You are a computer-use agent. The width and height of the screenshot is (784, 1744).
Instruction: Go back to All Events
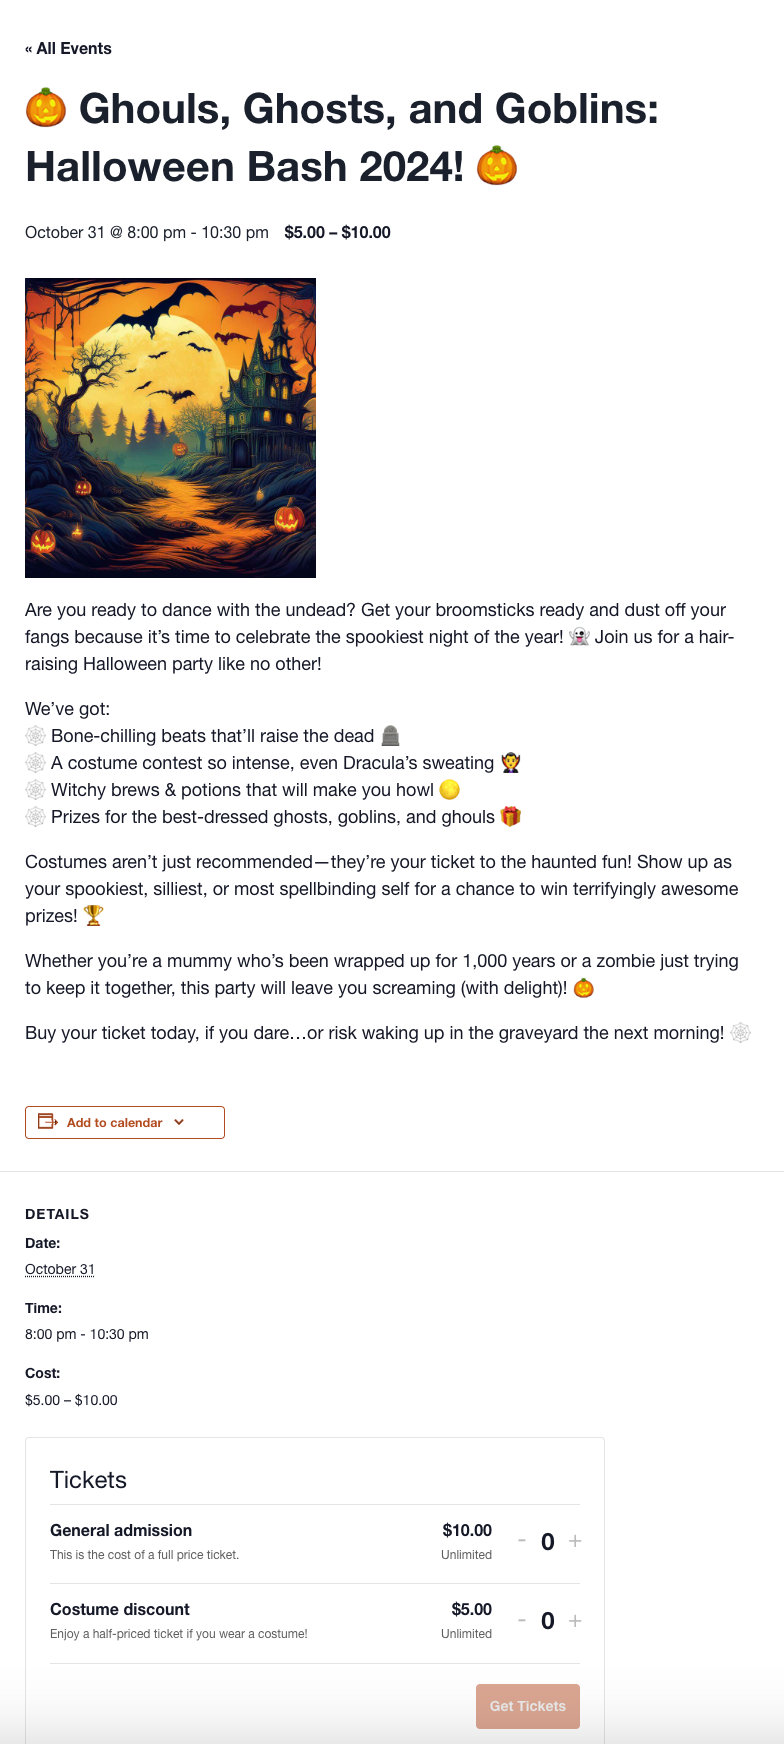point(68,48)
